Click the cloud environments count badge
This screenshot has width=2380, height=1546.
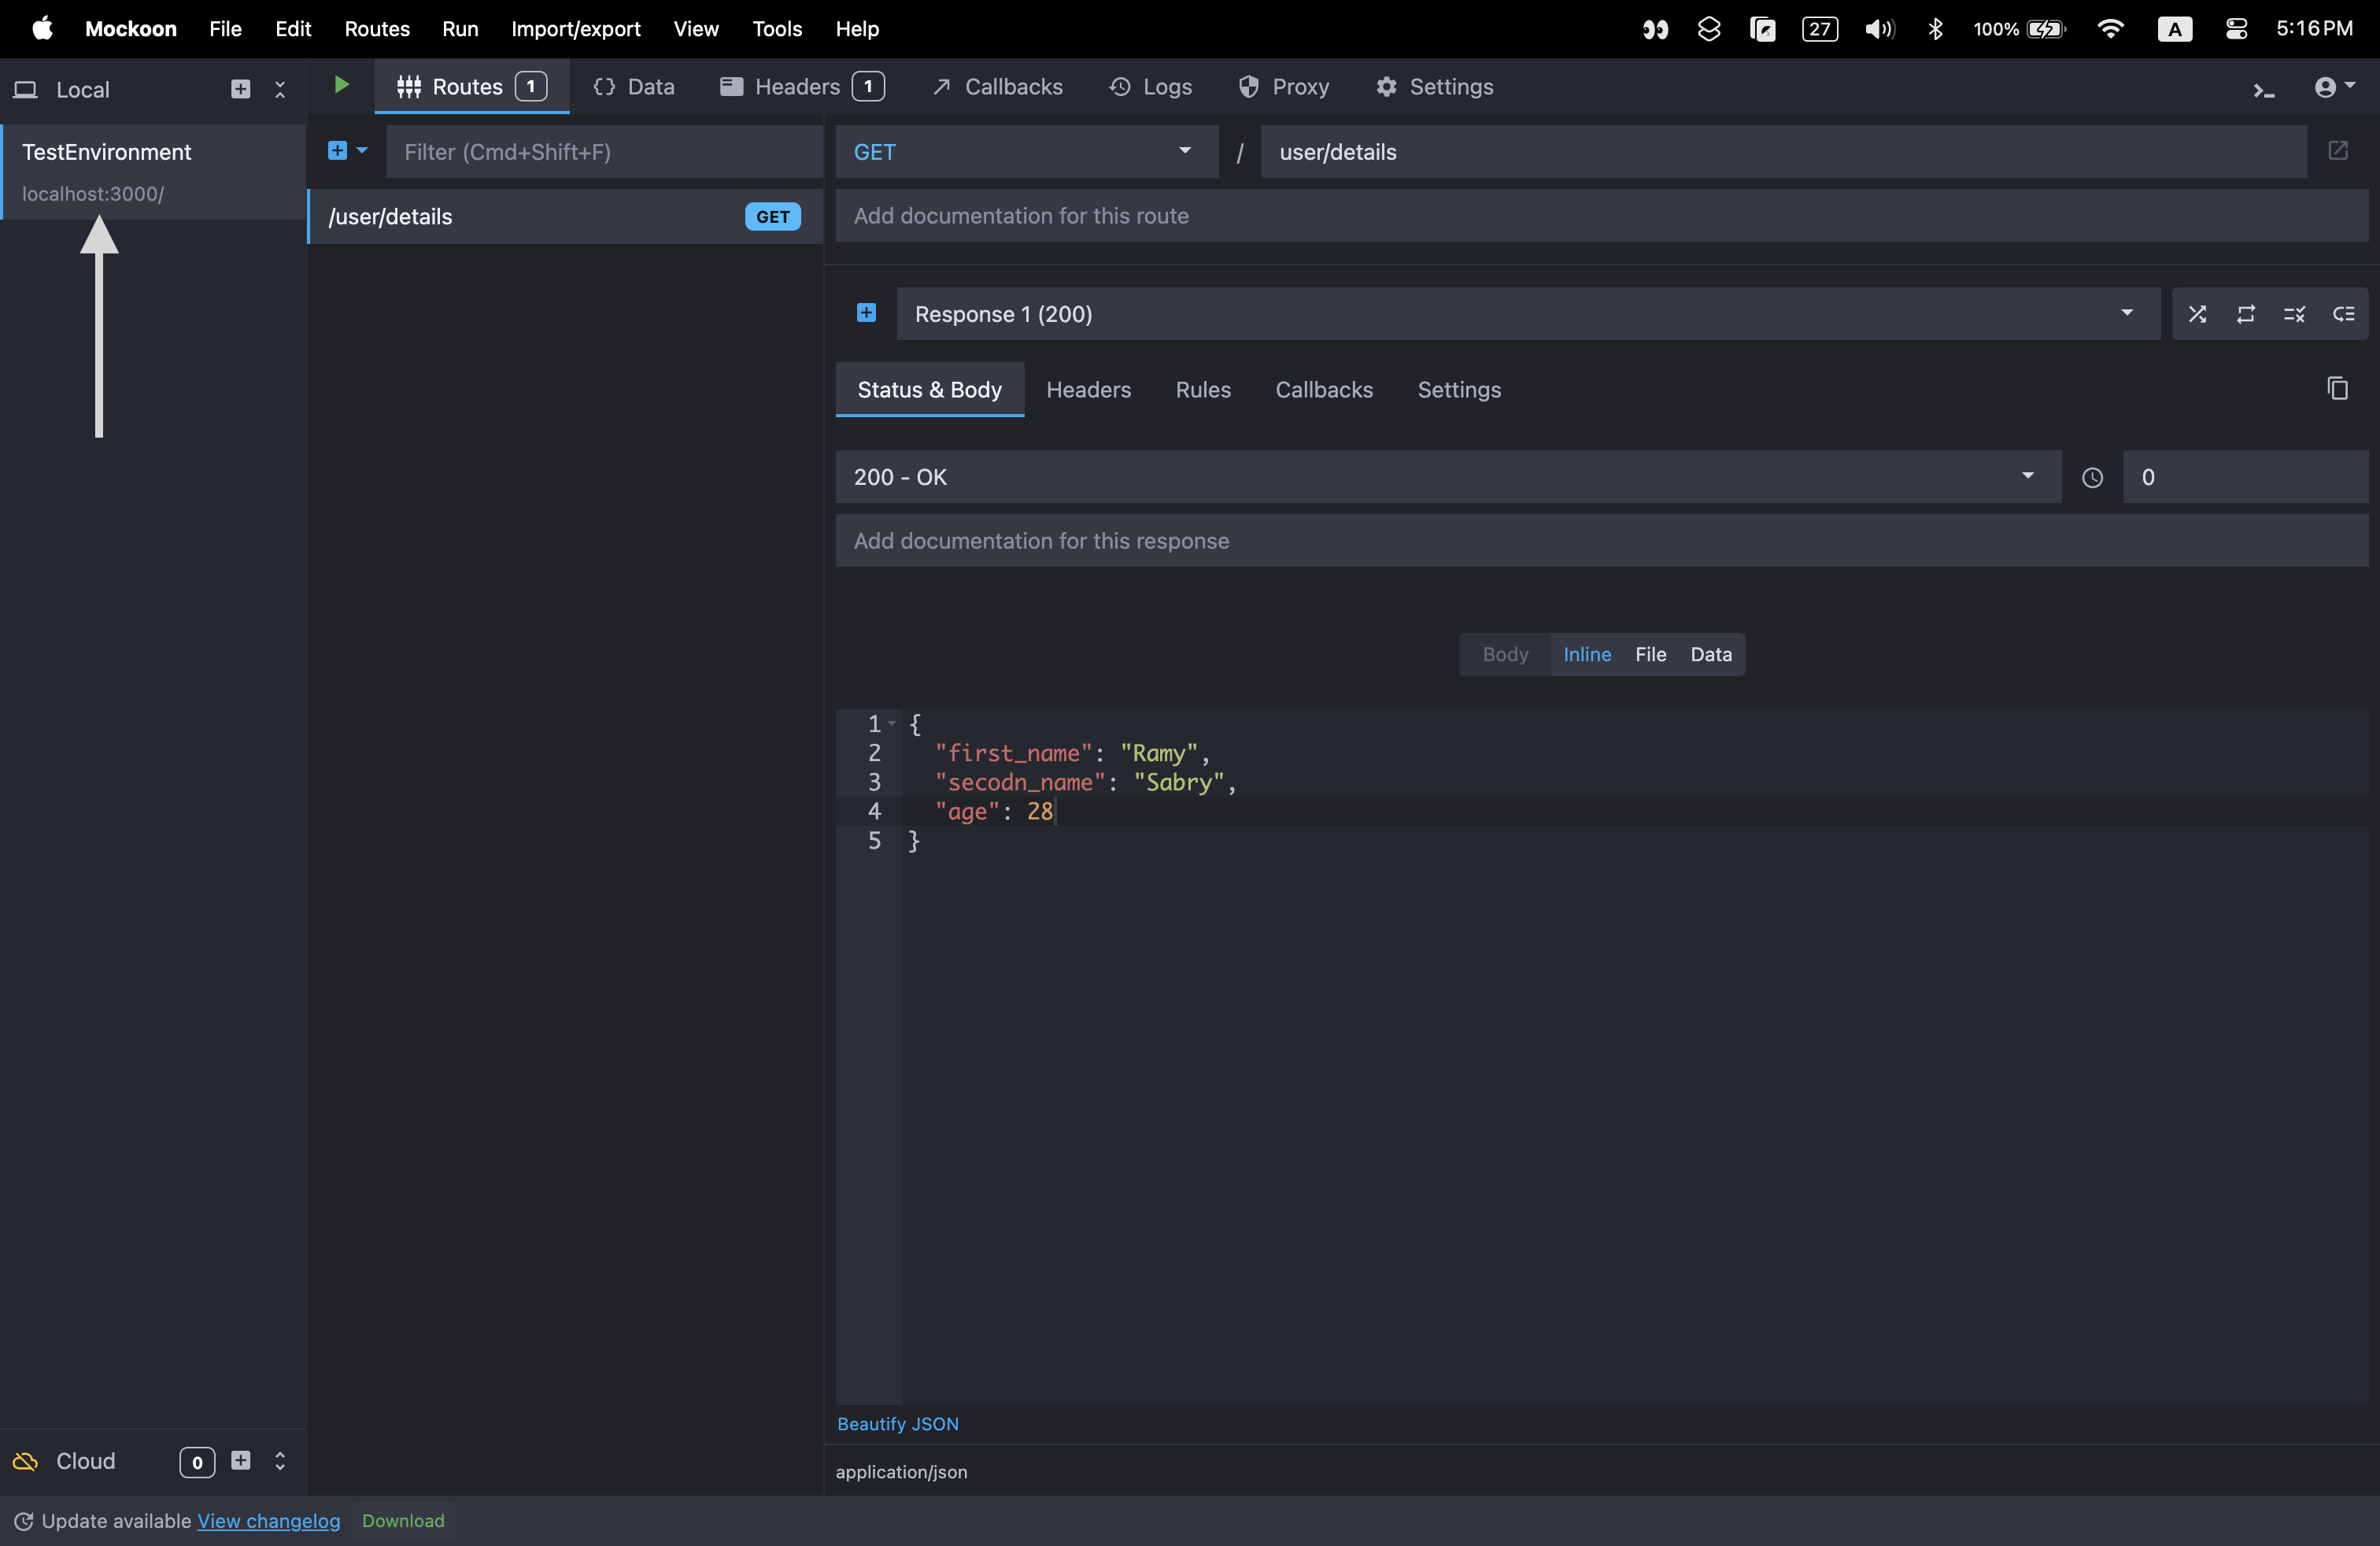pyautogui.click(x=197, y=1462)
